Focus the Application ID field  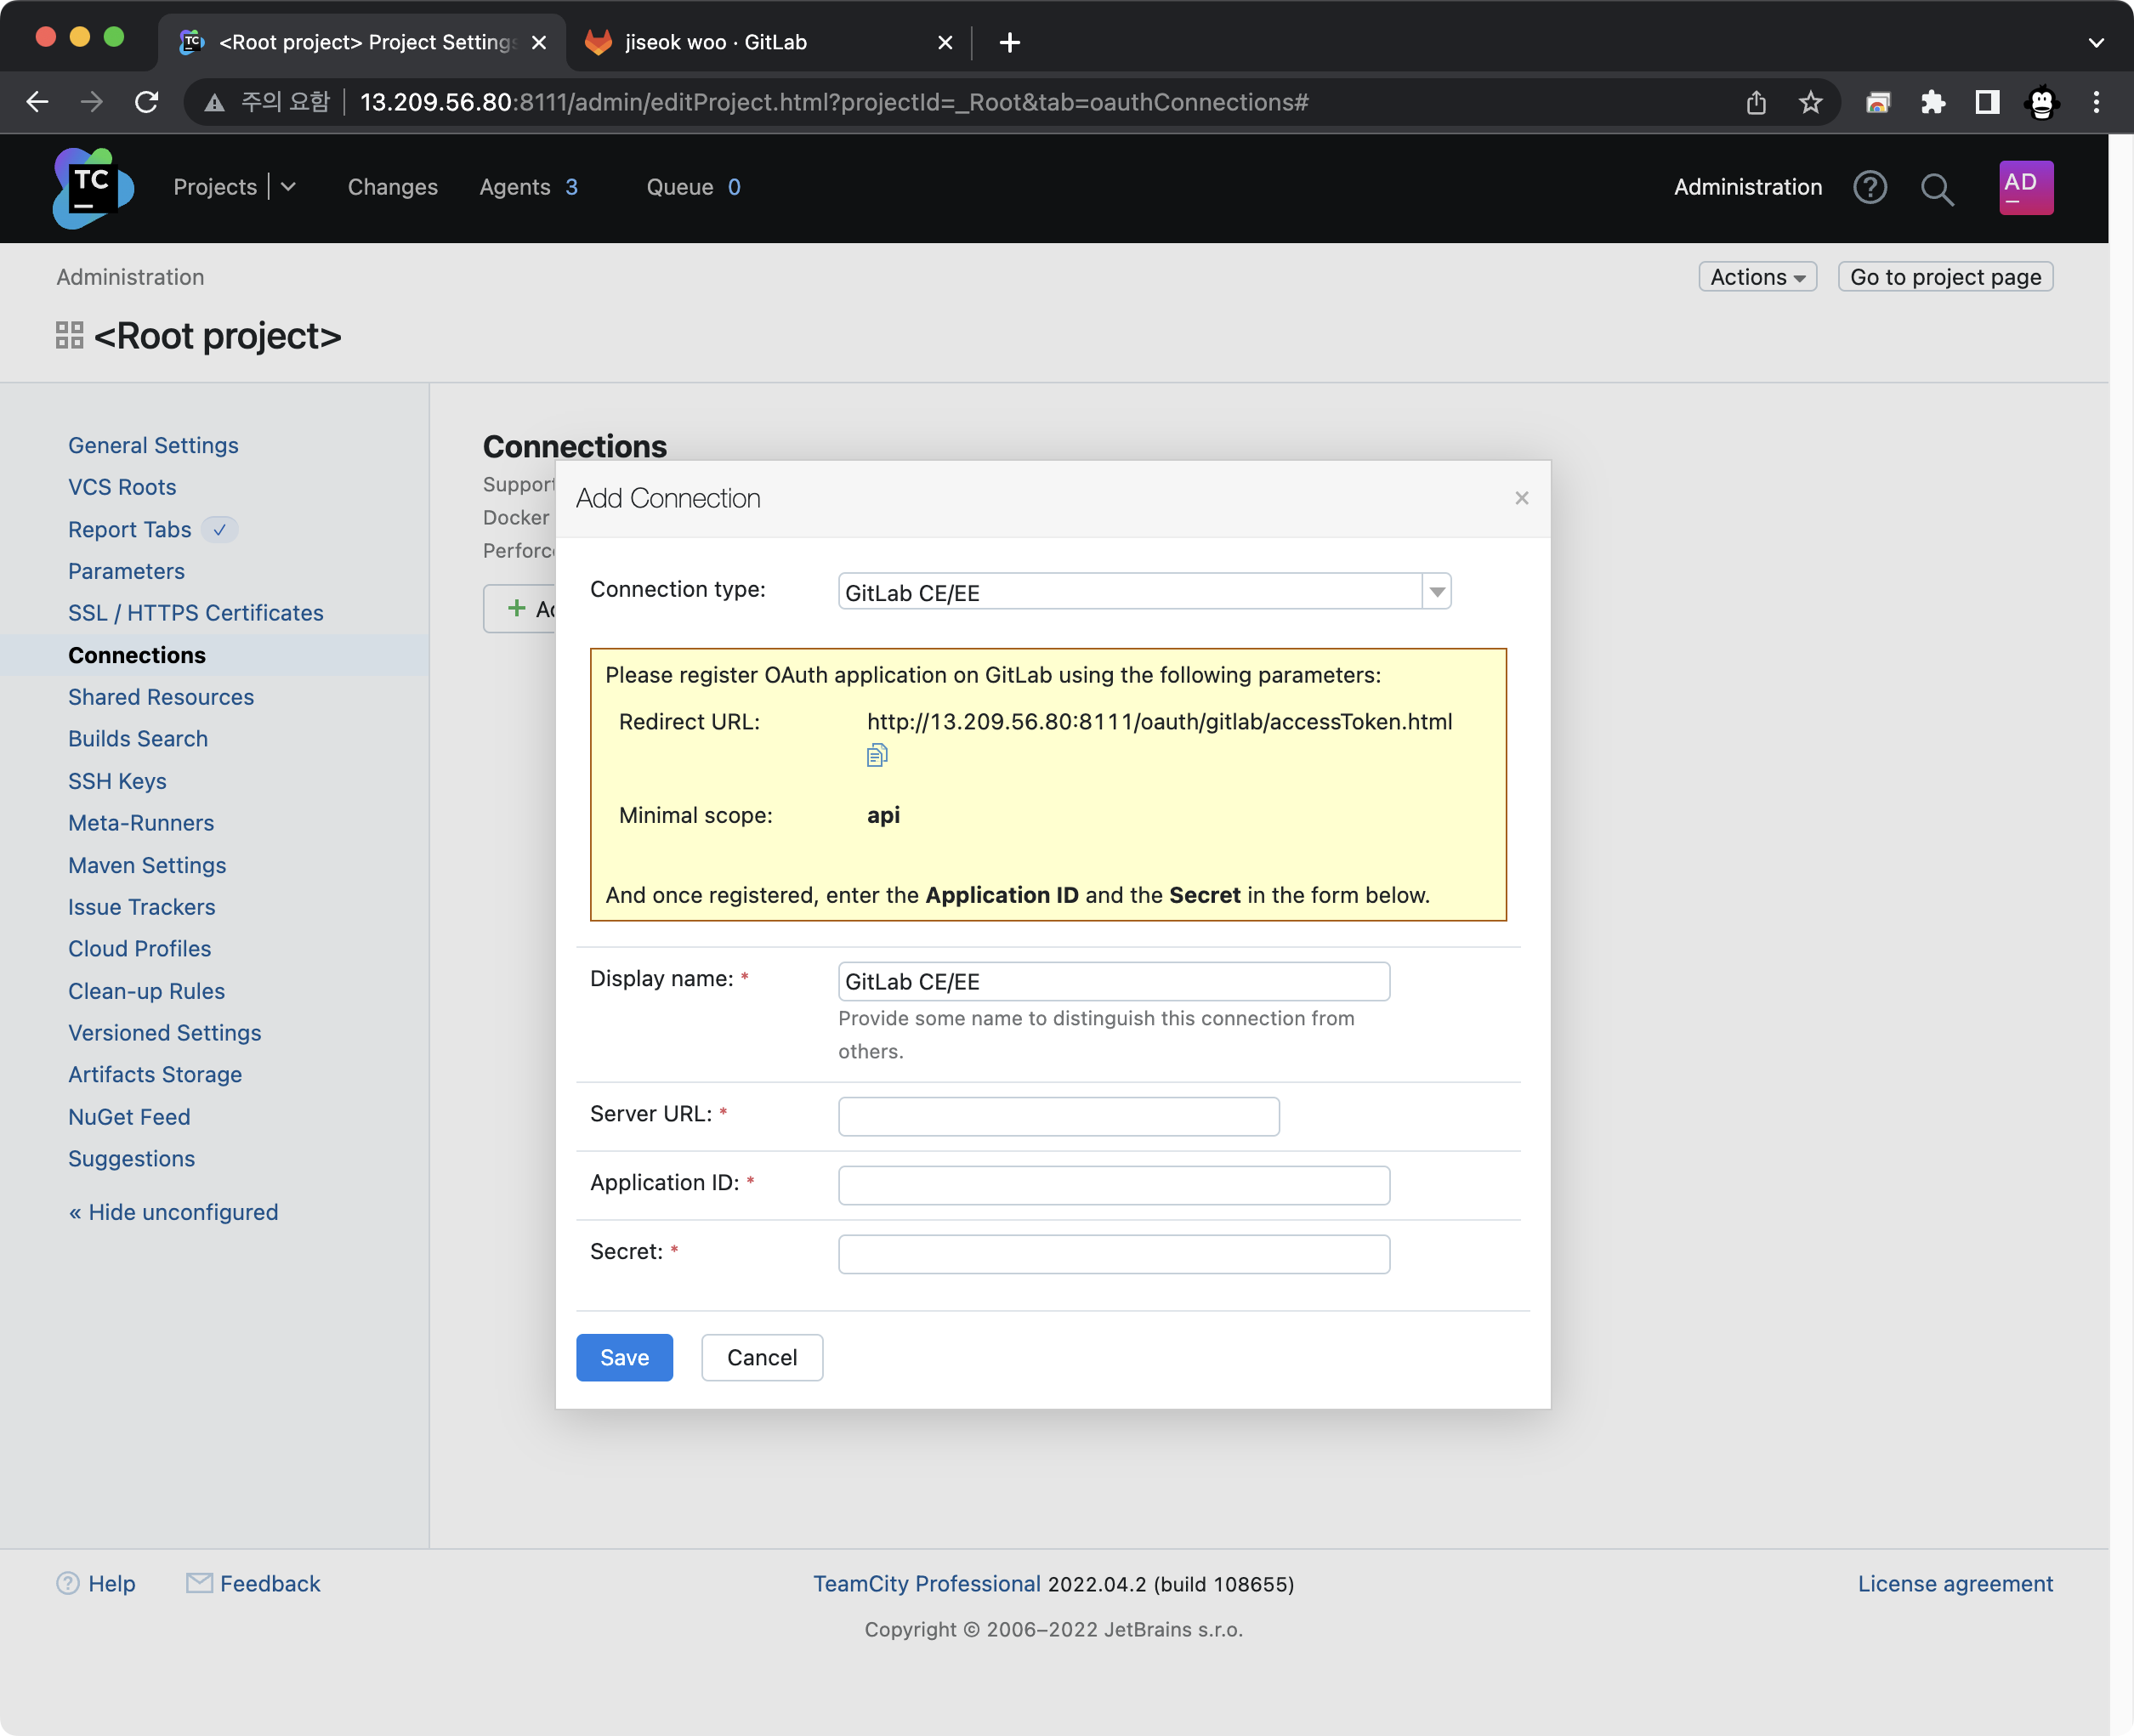[x=1113, y=1185]
